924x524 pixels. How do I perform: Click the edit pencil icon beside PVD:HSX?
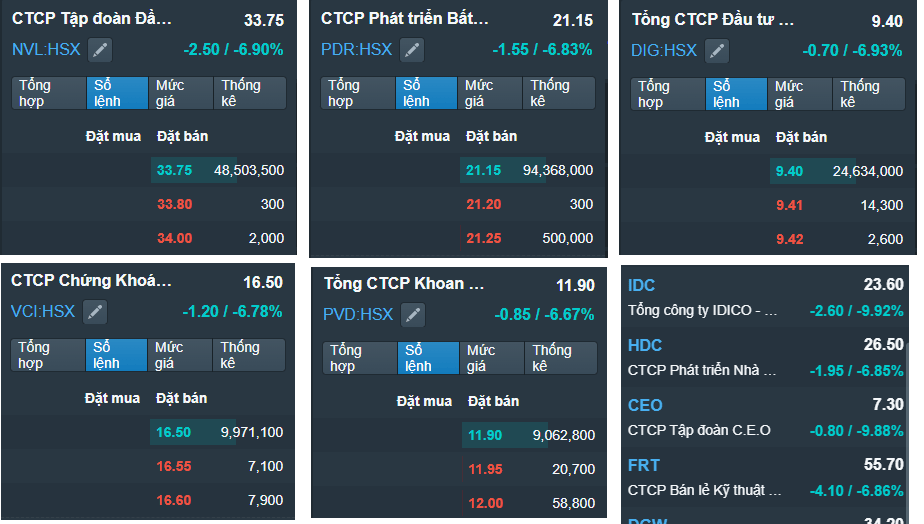pyautogui.click(x=413, y=315)
